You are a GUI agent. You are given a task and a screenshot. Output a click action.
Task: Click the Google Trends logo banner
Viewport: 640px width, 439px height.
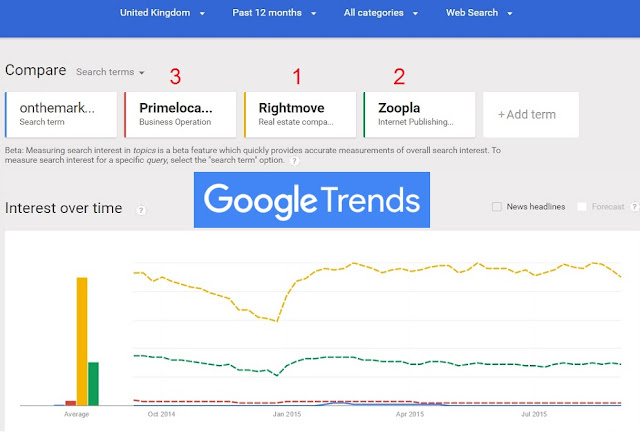tap(312, 200)
